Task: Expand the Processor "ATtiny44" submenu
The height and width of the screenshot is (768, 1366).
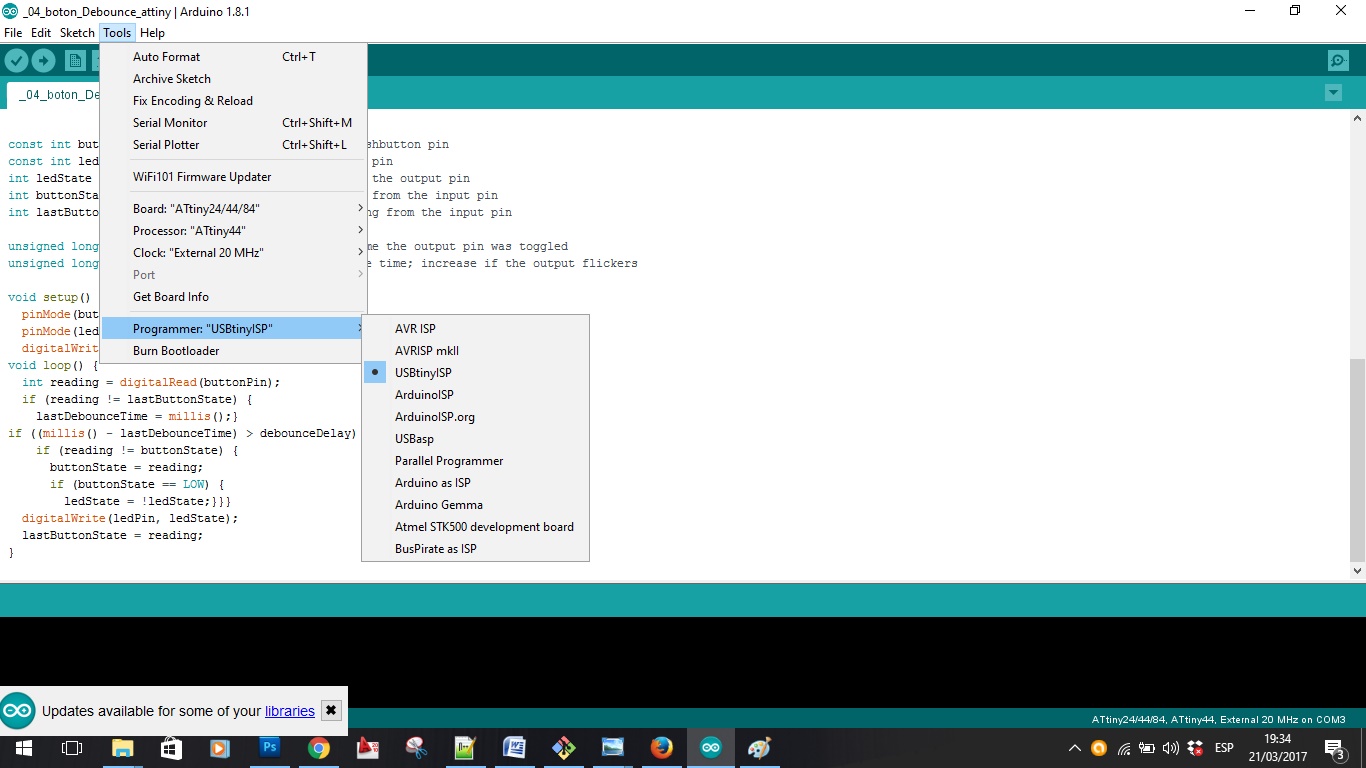Action: [234, 231]
